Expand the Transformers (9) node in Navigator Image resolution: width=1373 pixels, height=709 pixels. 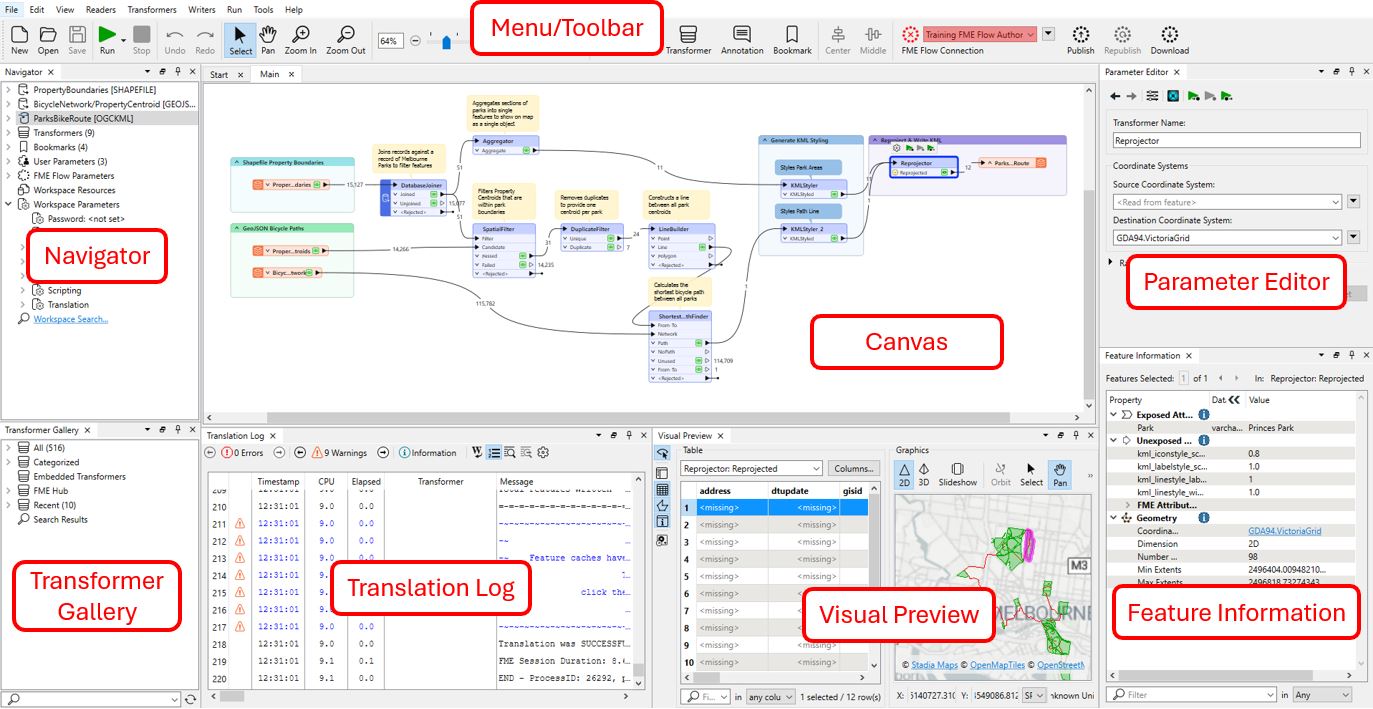[x=9, y=133]
